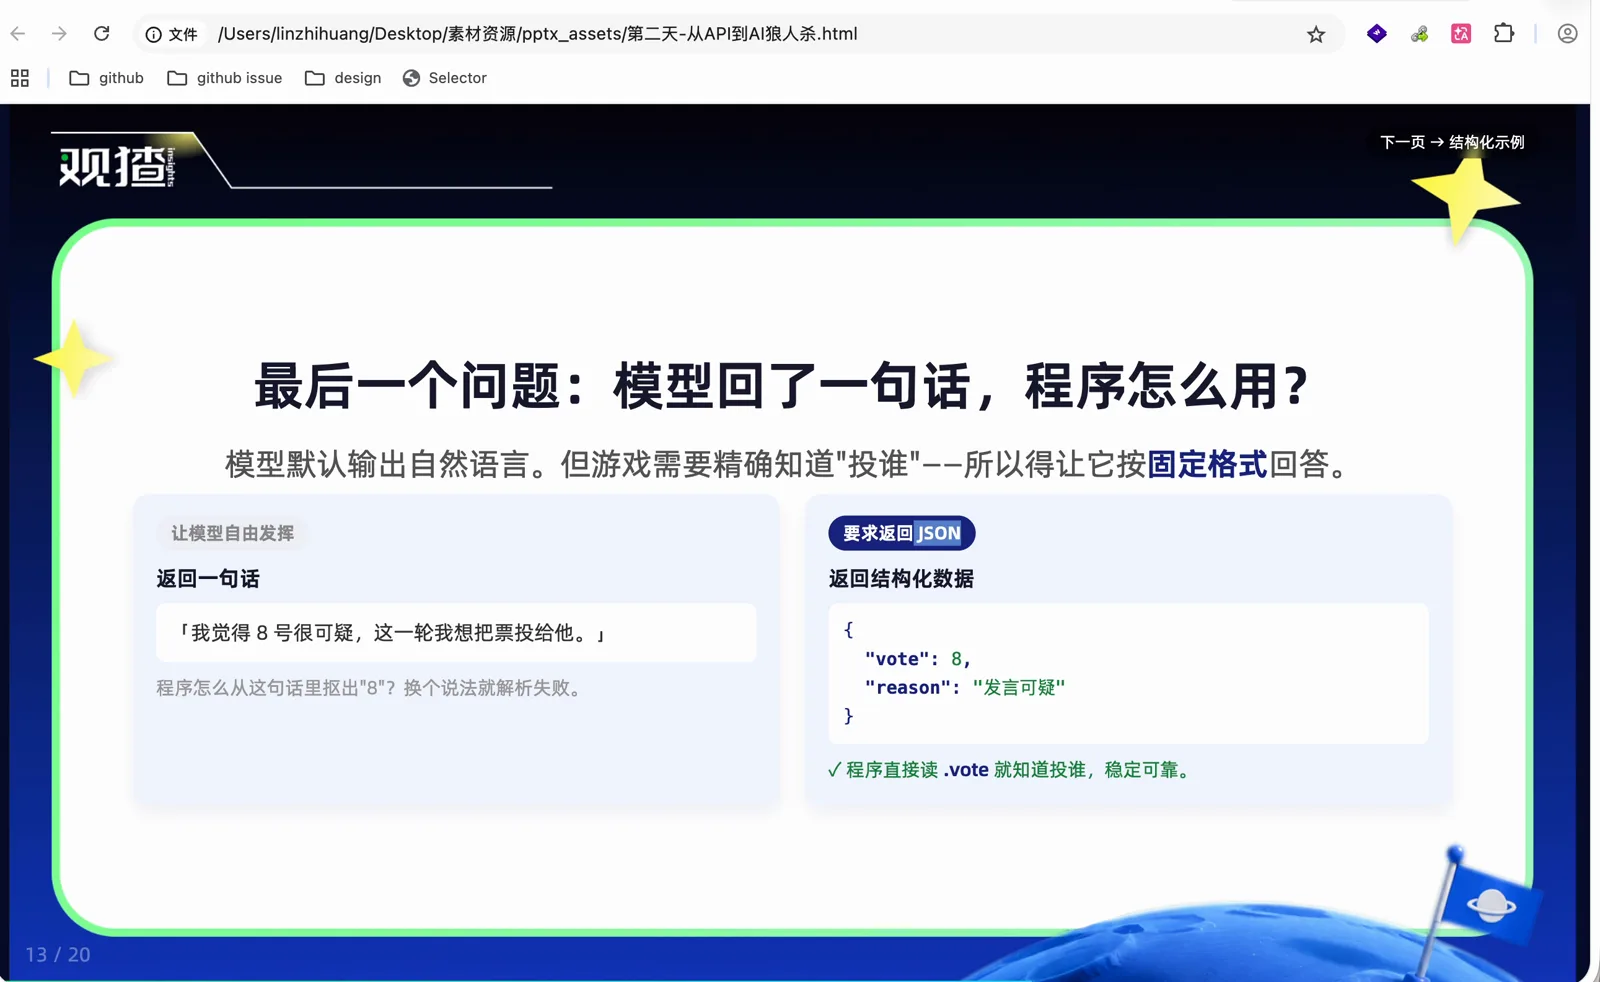Bookmark this page with the star icon
Viewport: 1600px width, 982px height.
click(x=1316, y=34)
